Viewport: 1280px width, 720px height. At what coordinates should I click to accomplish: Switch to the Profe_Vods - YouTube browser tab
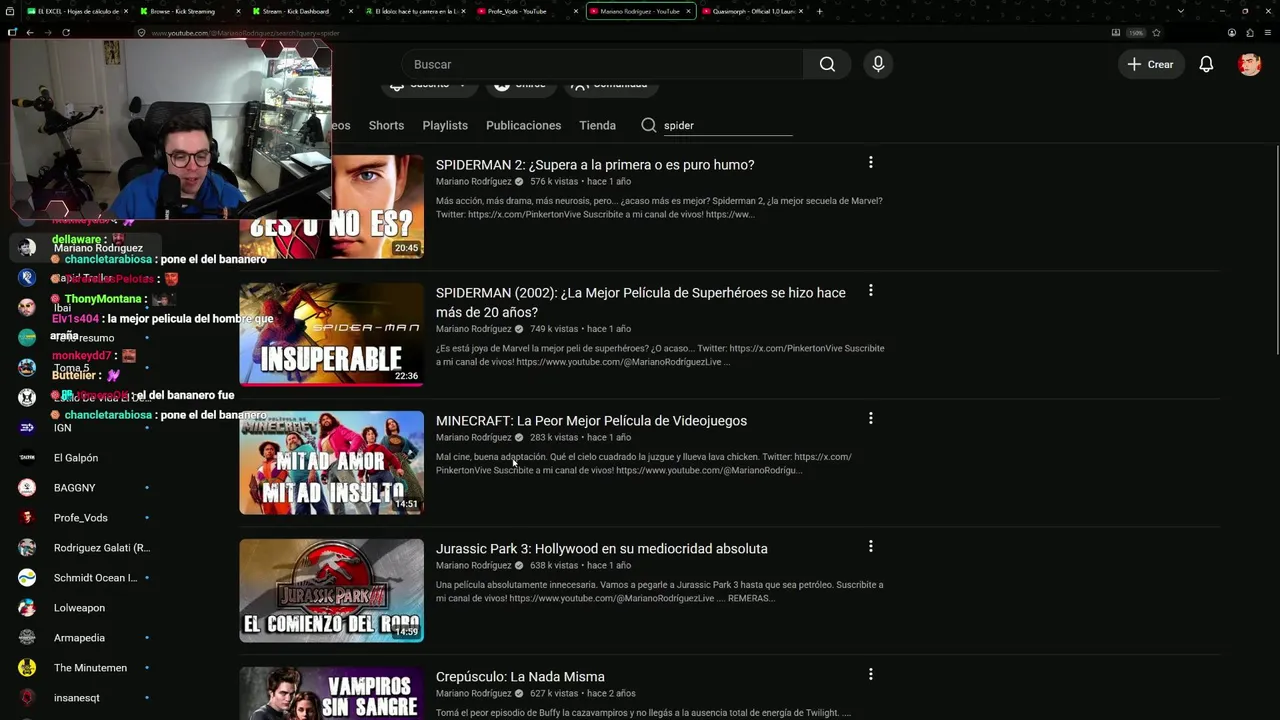(x=526, y=11)
